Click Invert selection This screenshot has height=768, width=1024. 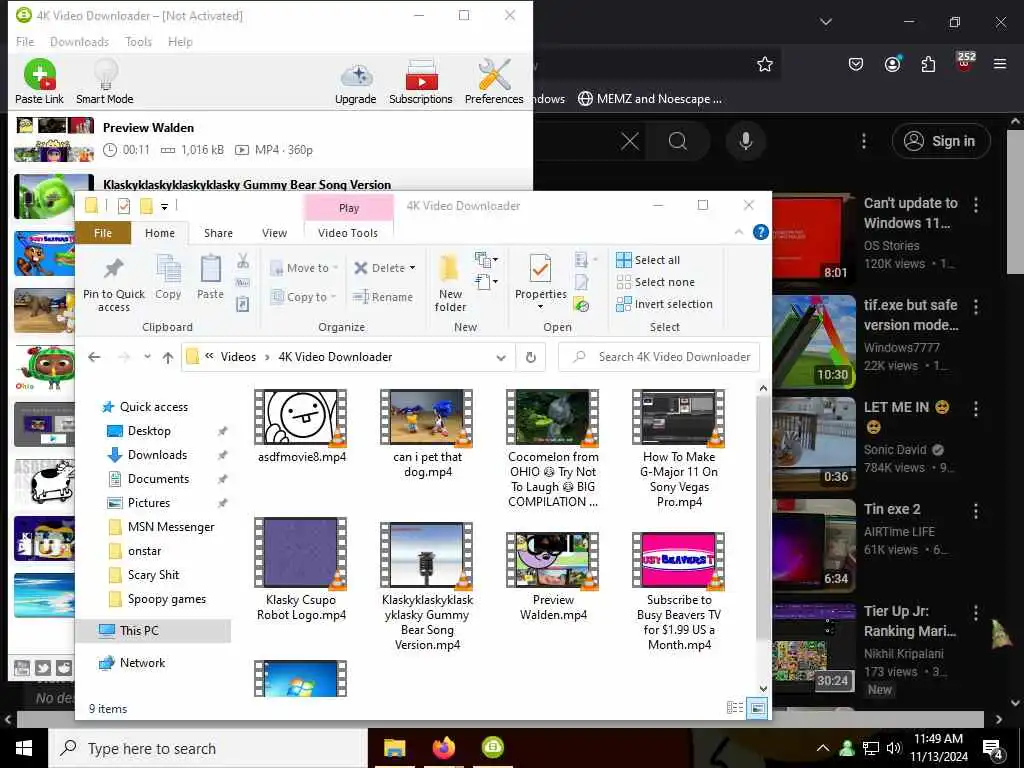click(x=665, y=304)
